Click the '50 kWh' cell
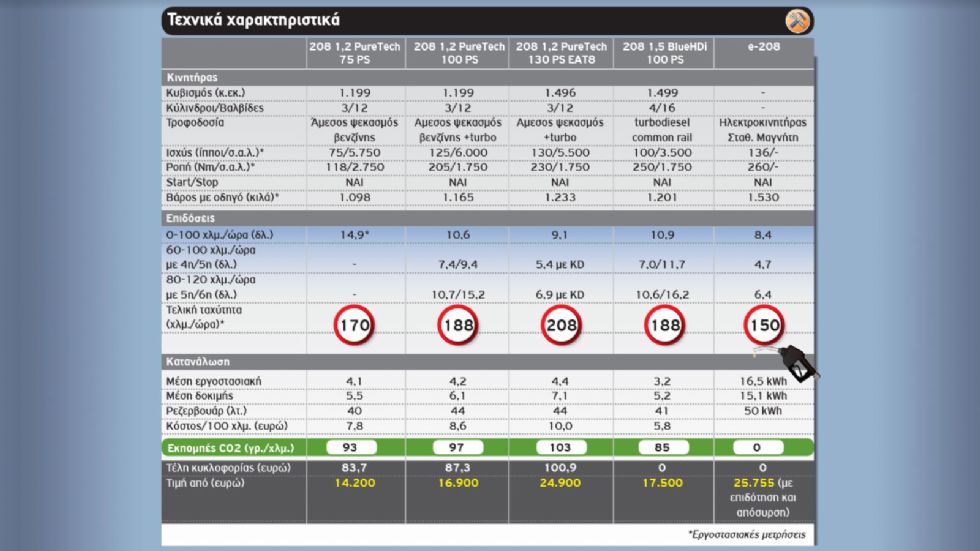The image size is (980, 551). (763, 410)
